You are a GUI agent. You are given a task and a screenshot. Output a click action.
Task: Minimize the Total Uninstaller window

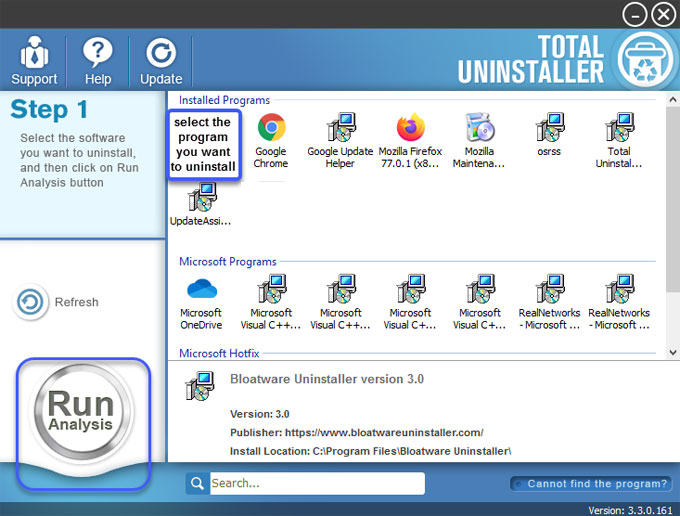coord(634,15)
